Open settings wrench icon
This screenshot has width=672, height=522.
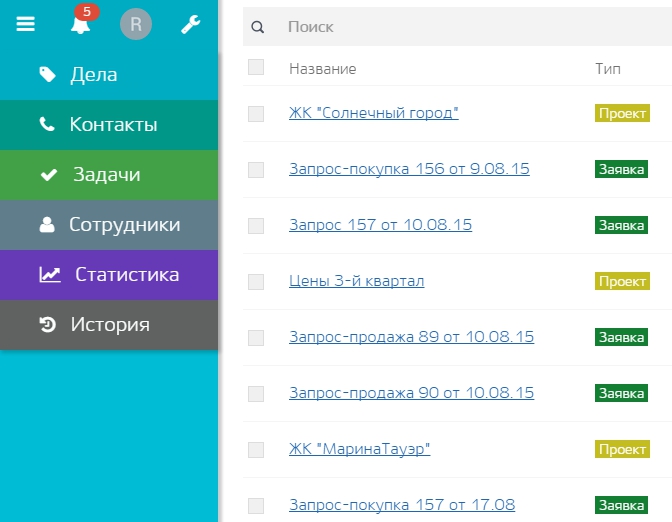click(x=190, y=24)
